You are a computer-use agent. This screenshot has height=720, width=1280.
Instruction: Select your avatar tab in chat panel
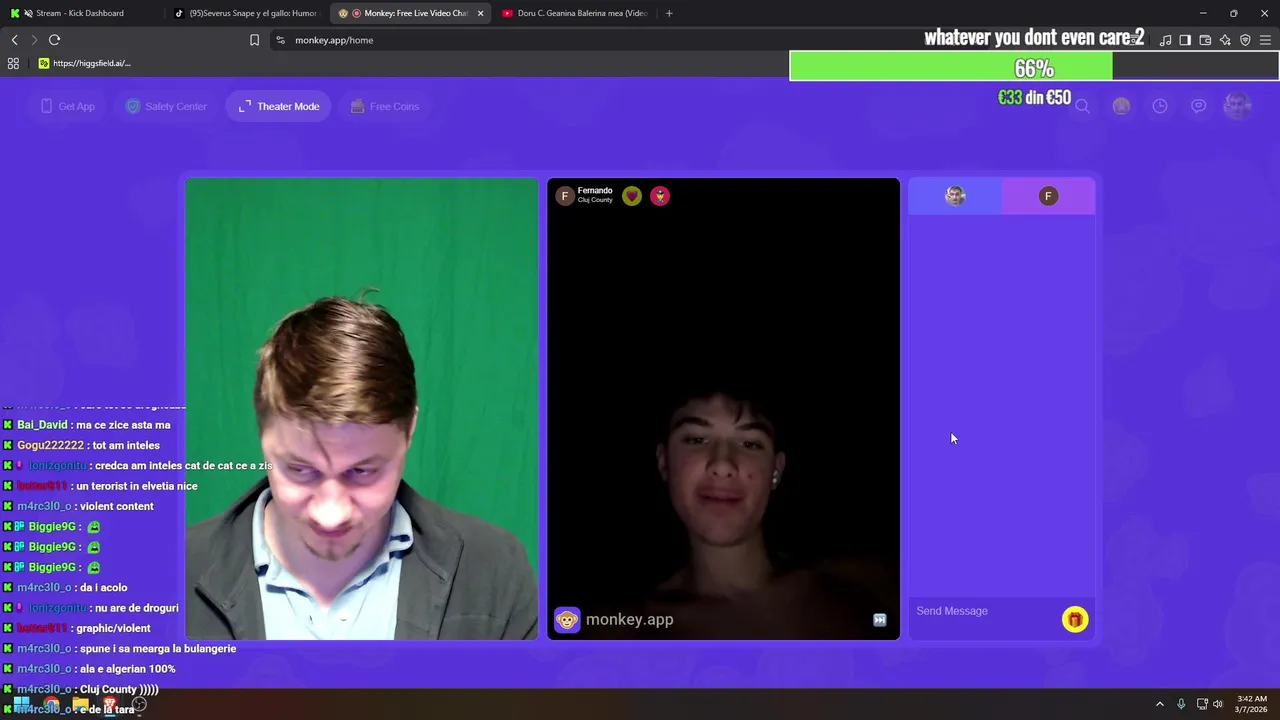tap(955, 196)
